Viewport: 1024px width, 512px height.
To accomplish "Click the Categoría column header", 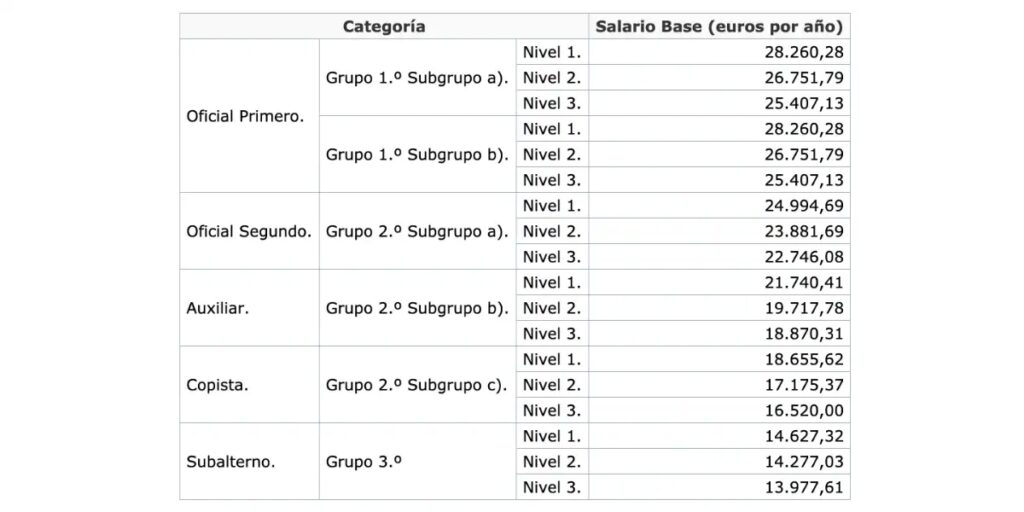I will (384, 26).
